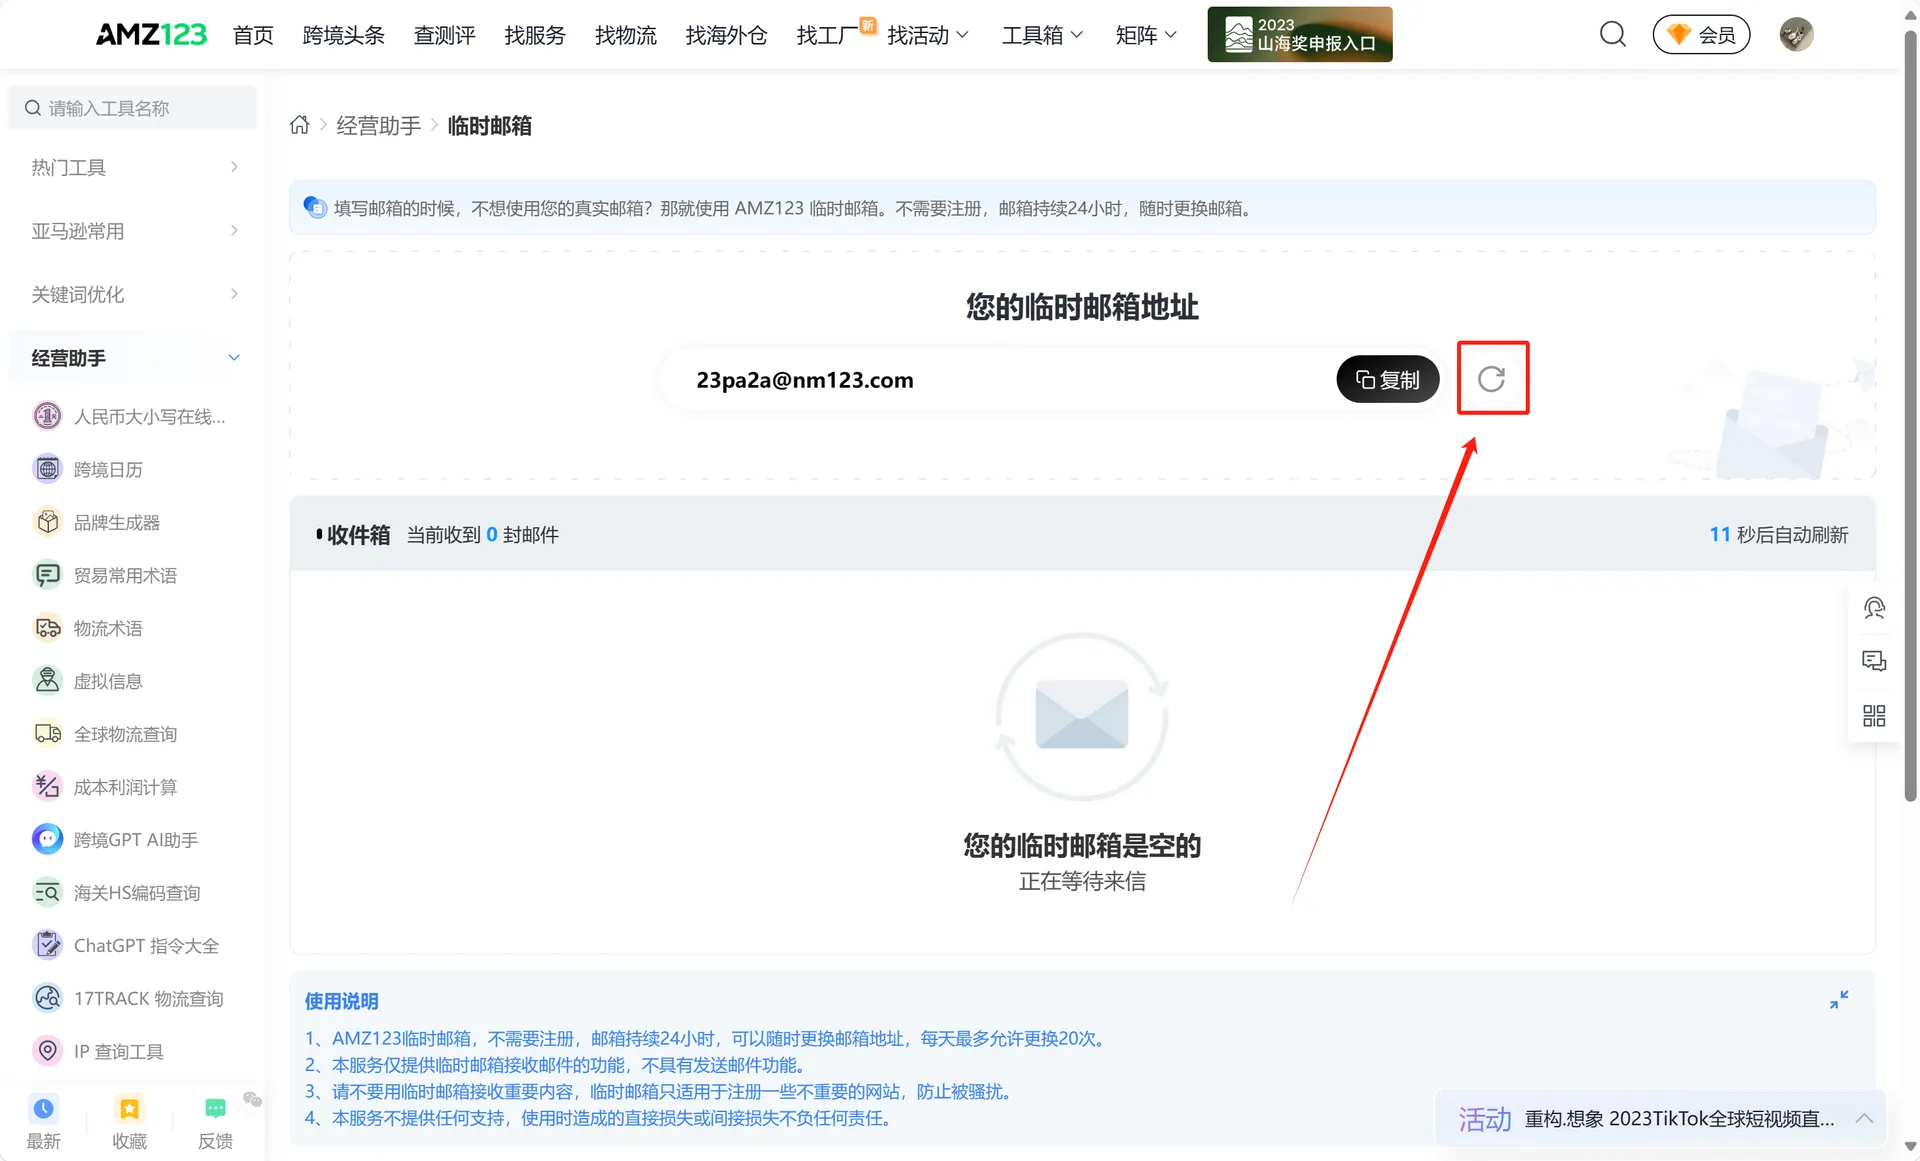Open 查测评 in top navigation
Image resolution: width=1920 pixels, height=1161 pixels.
pyautogui.click(x=444, y=35)
